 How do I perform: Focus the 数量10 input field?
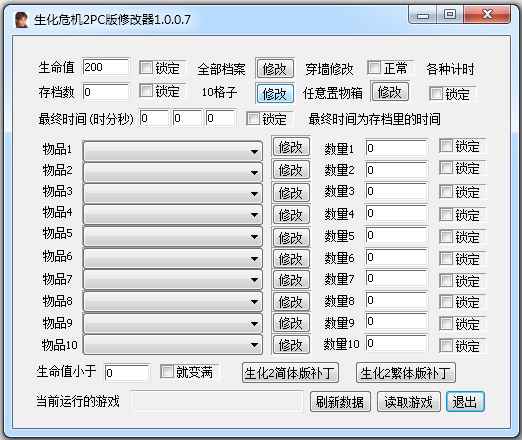click(x=396, y=343)
